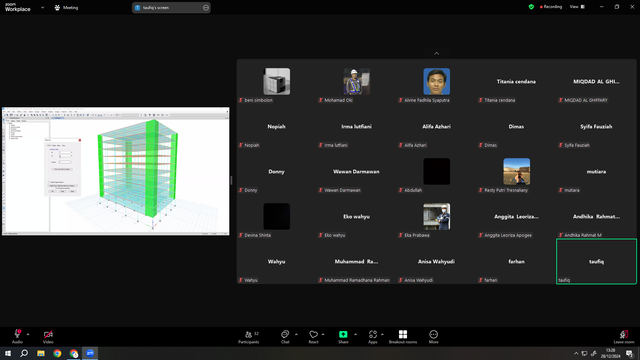The image size is (640, 360).
Task: Click the Recording indicator
Action: pos(551,7)
